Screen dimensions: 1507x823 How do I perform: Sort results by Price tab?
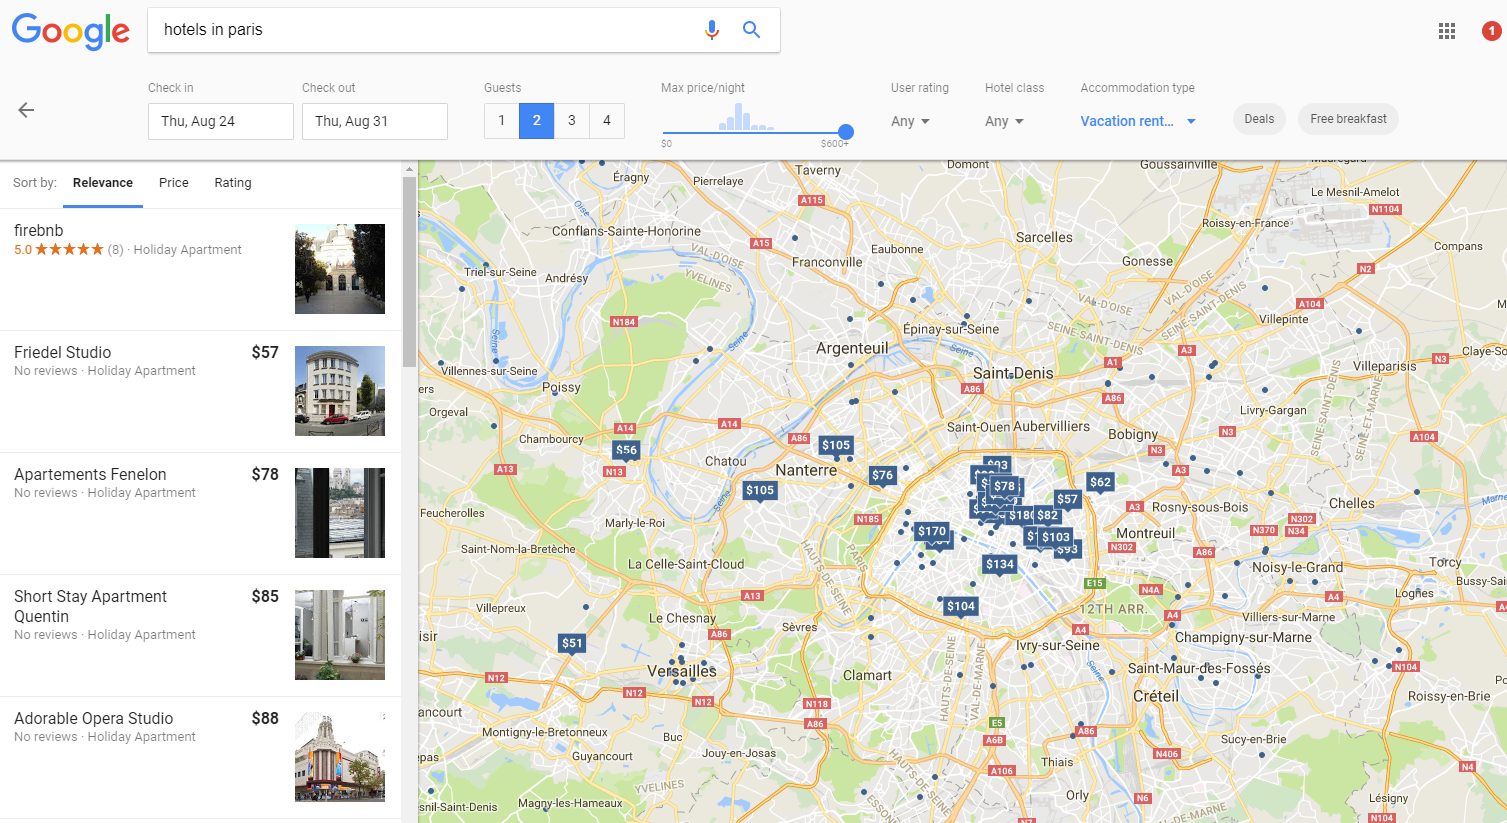(x=173, y=183)
